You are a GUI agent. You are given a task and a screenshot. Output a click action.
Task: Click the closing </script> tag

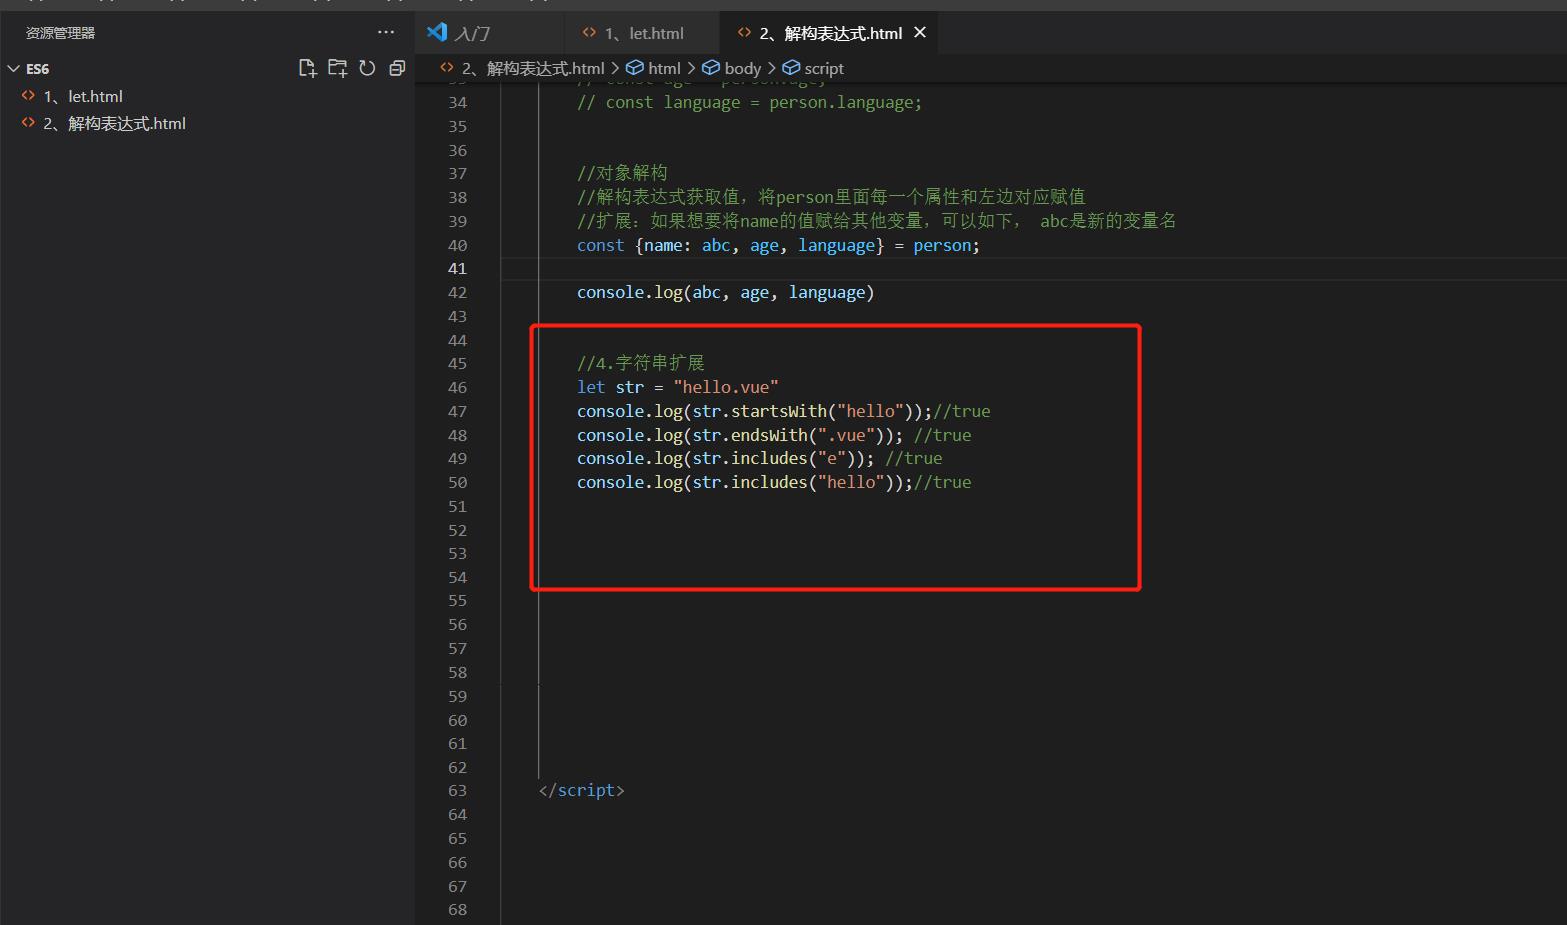pos(581,790)
